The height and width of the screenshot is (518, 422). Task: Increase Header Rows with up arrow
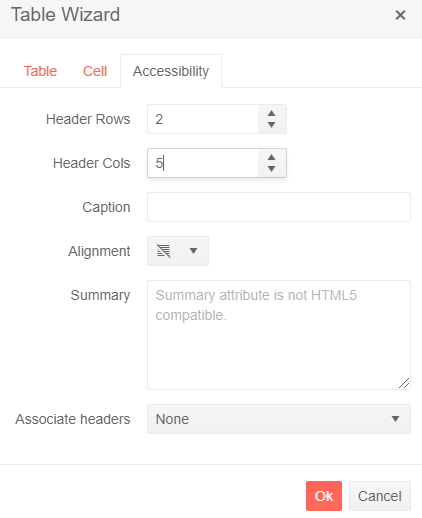point(272,113)
